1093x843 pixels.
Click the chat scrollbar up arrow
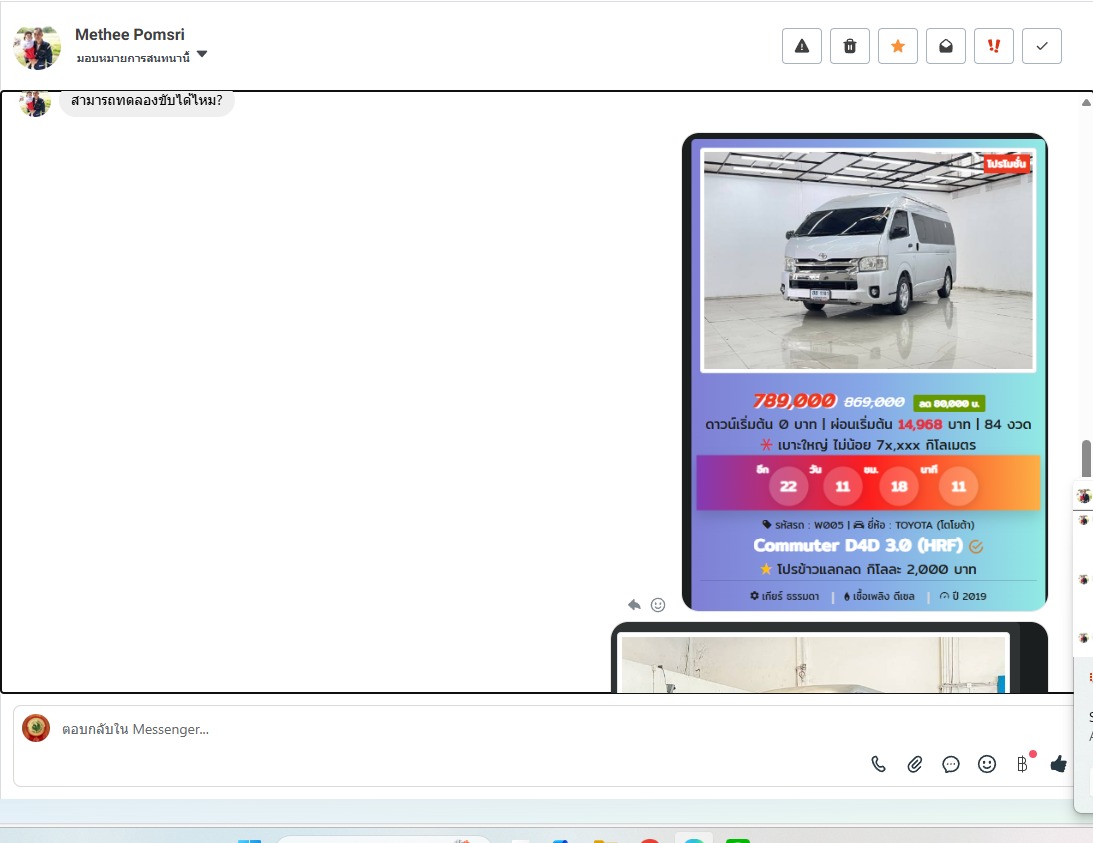click(x=1086, y=102)
